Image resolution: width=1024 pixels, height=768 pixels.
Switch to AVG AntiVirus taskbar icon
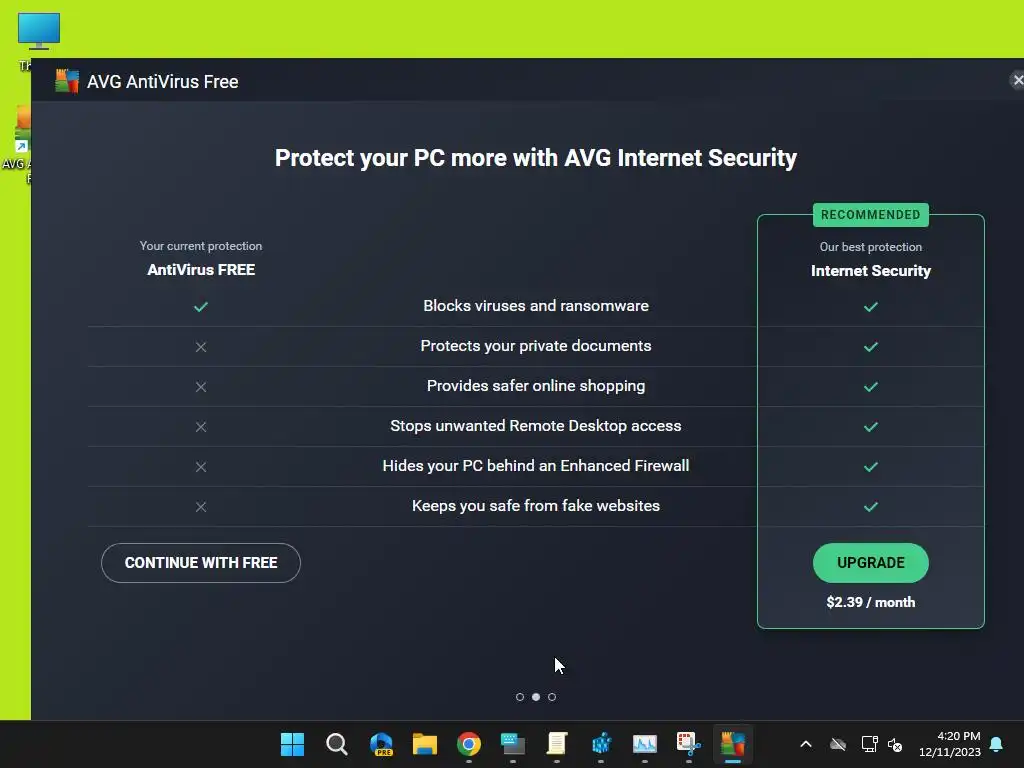pyautogui.click(x=733, y=744)
